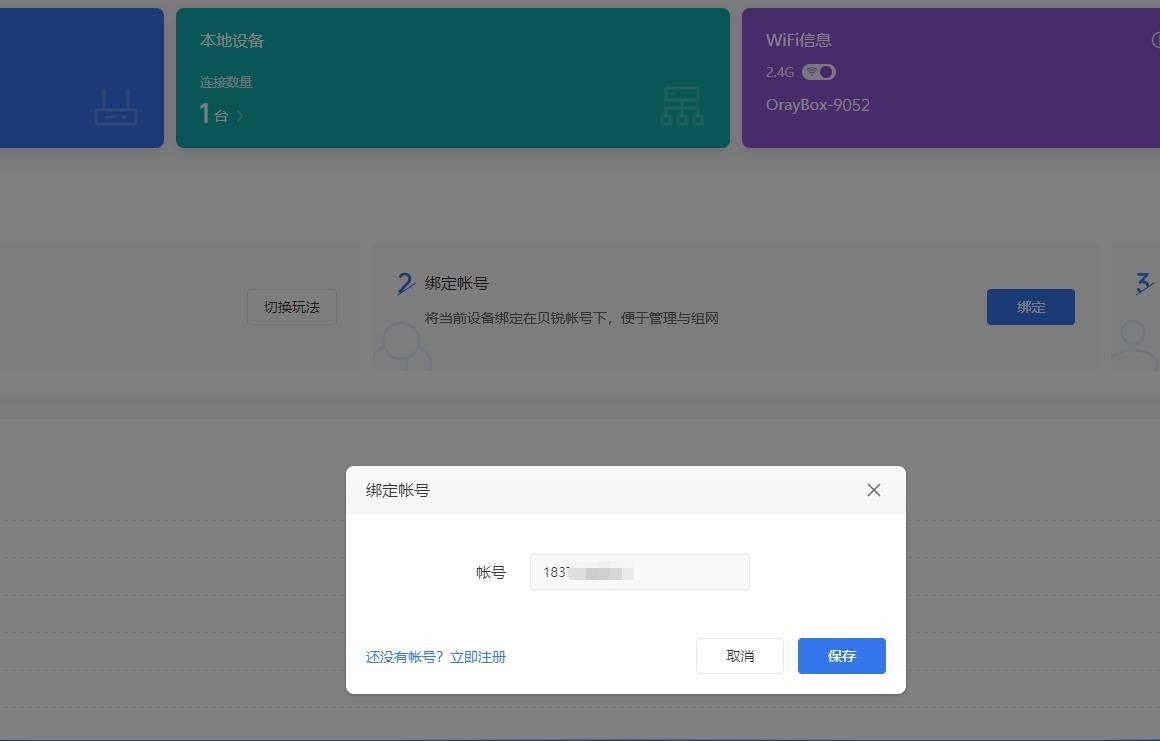This screenshot has height=741, width=1160.
Task: Click the 绑定帐号 step heading
Action: [x=457, y=284]
